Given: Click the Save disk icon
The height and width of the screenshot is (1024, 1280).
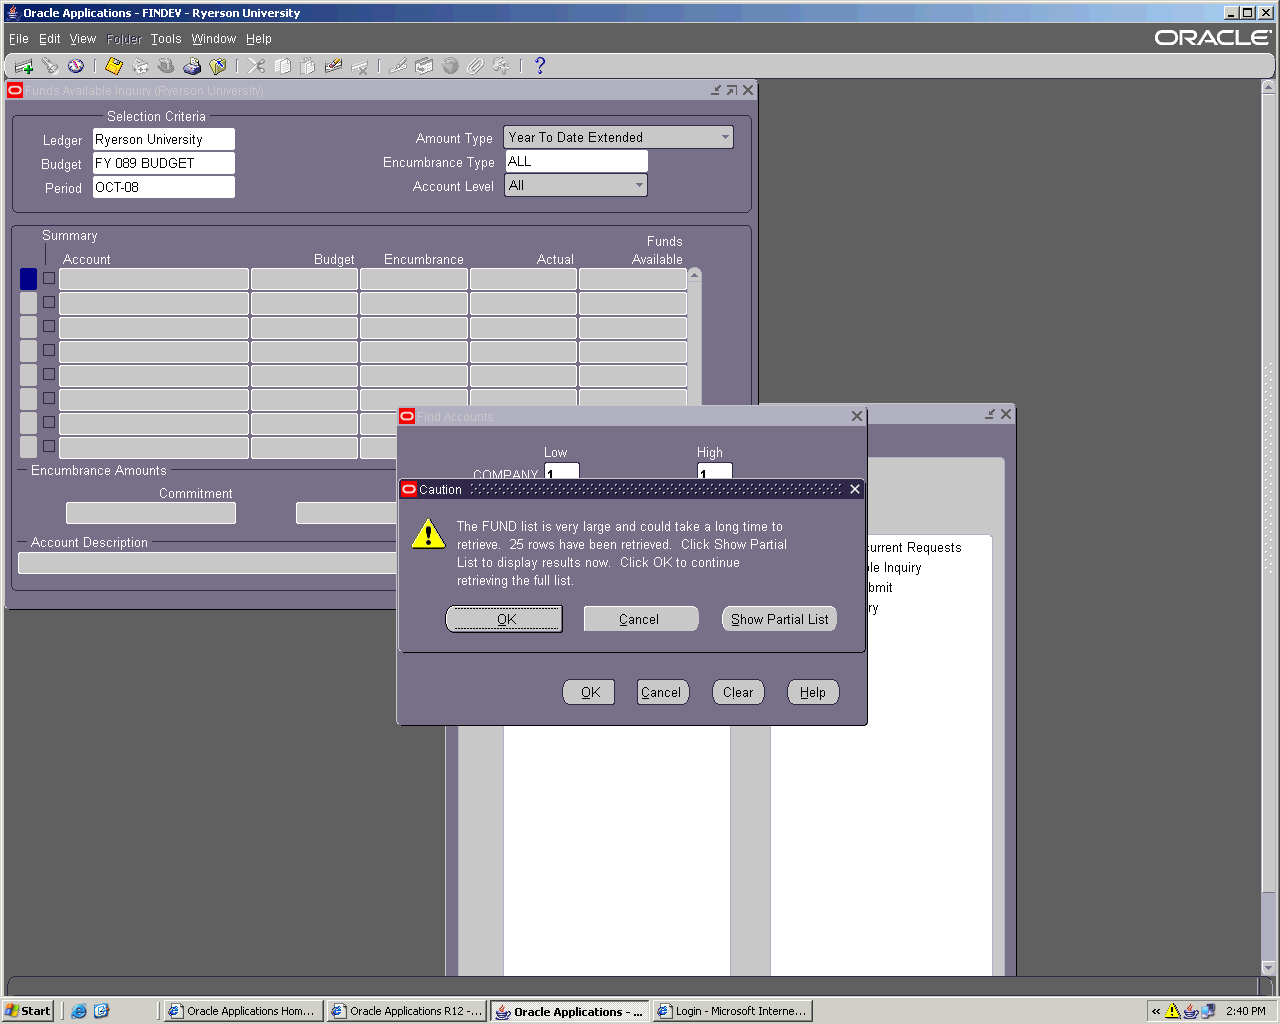Looking at the screenshot, I should [x=114, y=66].
